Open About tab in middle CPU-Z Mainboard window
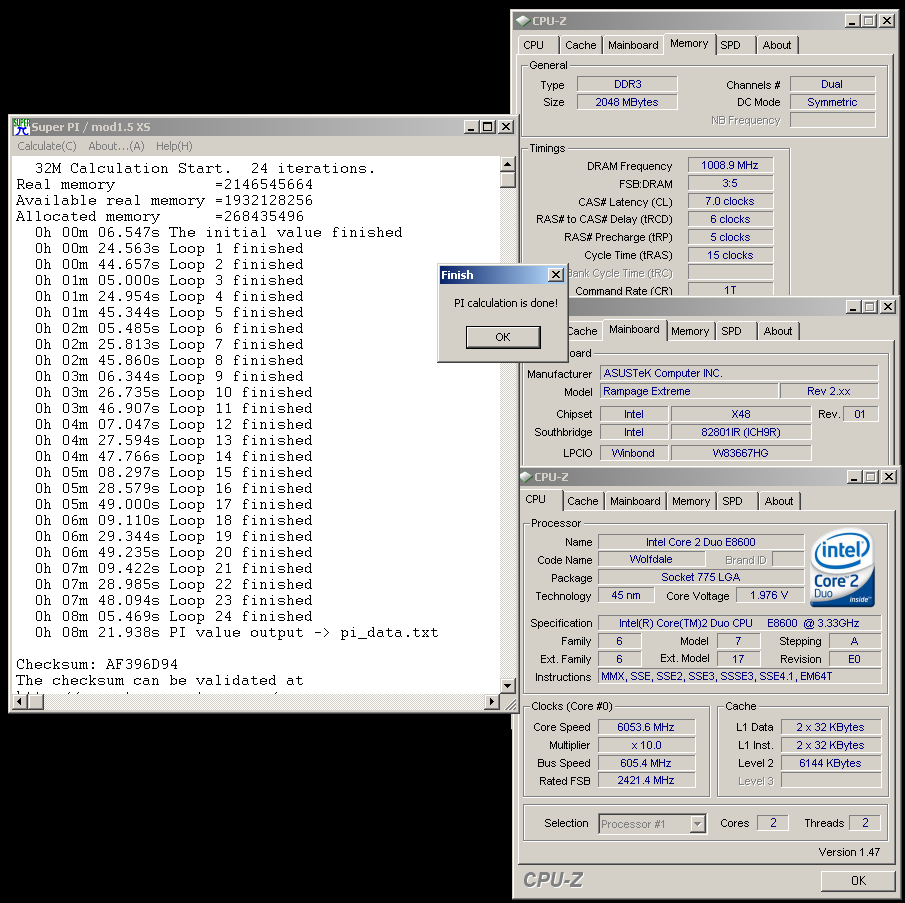Viewport: 905px width, 903px height. point(778,331)
